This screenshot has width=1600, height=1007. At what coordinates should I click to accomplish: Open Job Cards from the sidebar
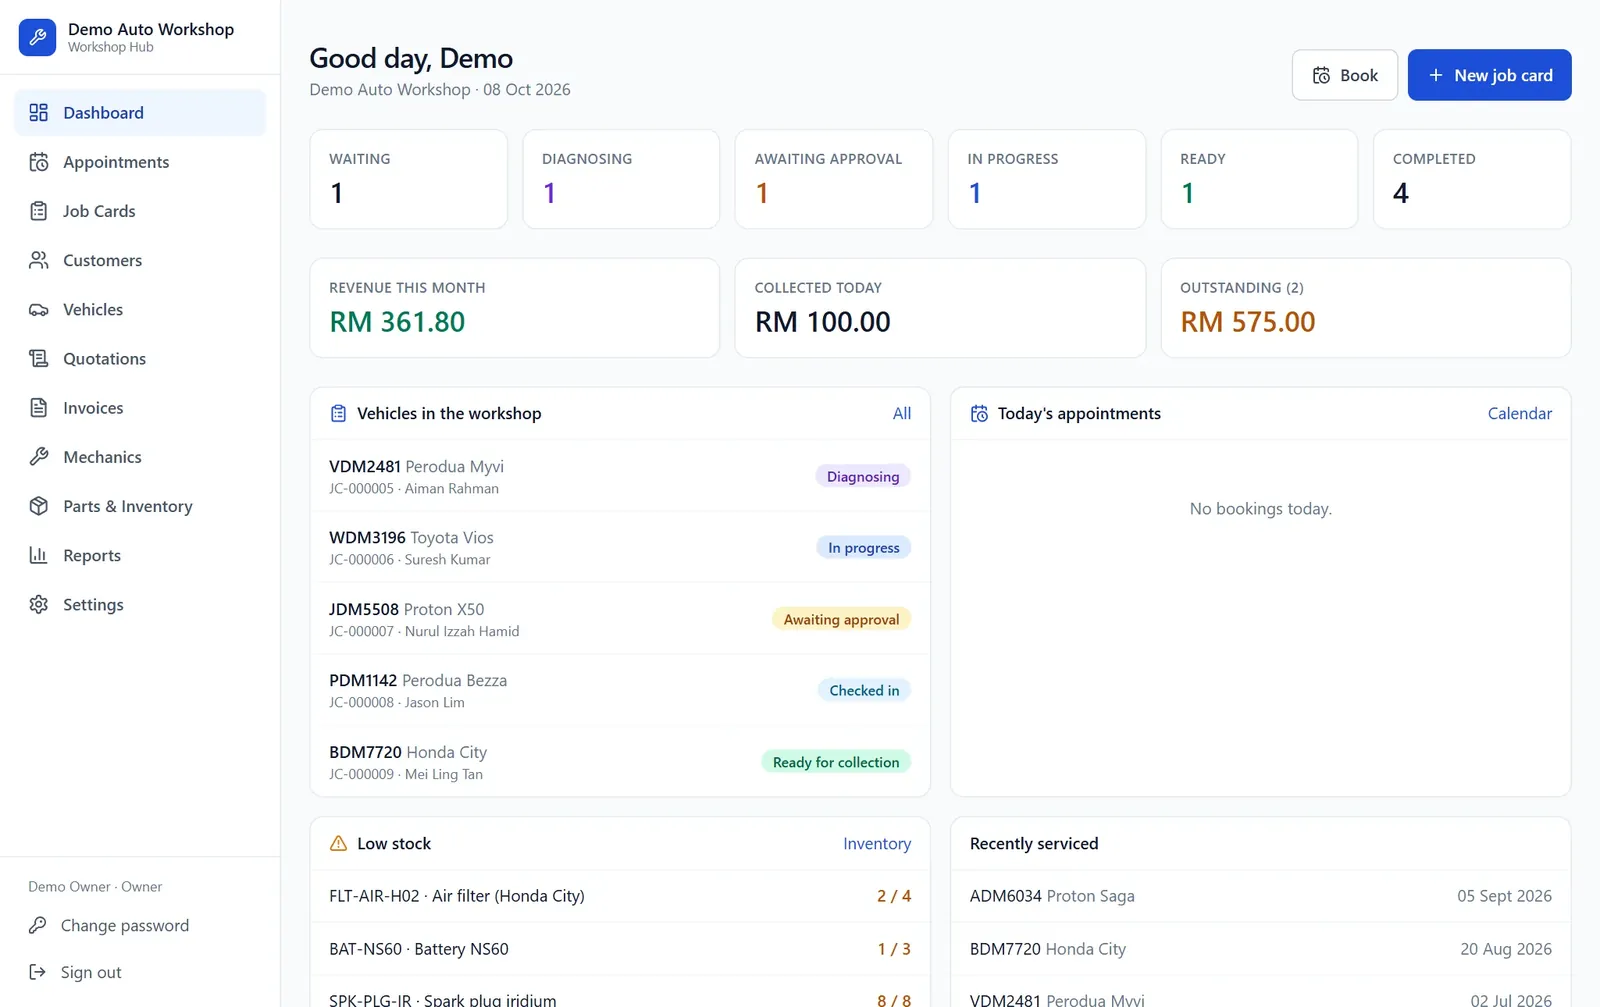140,211
